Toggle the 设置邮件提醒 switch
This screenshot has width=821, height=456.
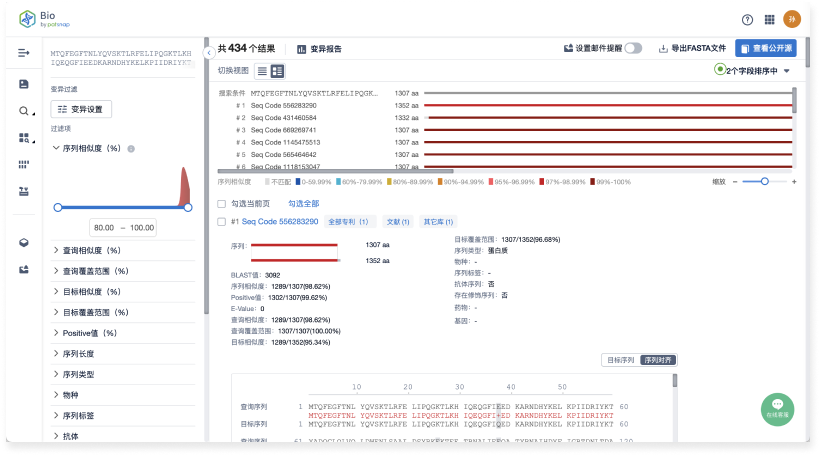(x=632, y=48)
